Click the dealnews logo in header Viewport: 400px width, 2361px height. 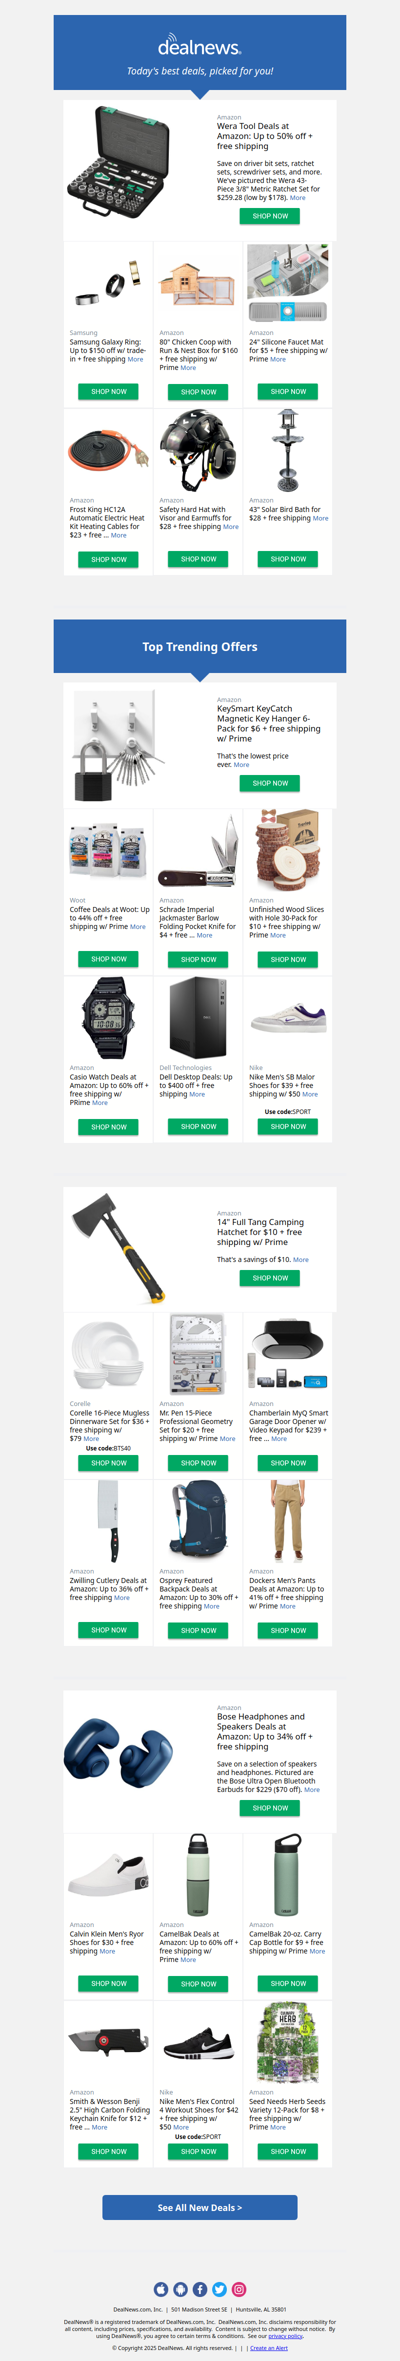(200, 46)
